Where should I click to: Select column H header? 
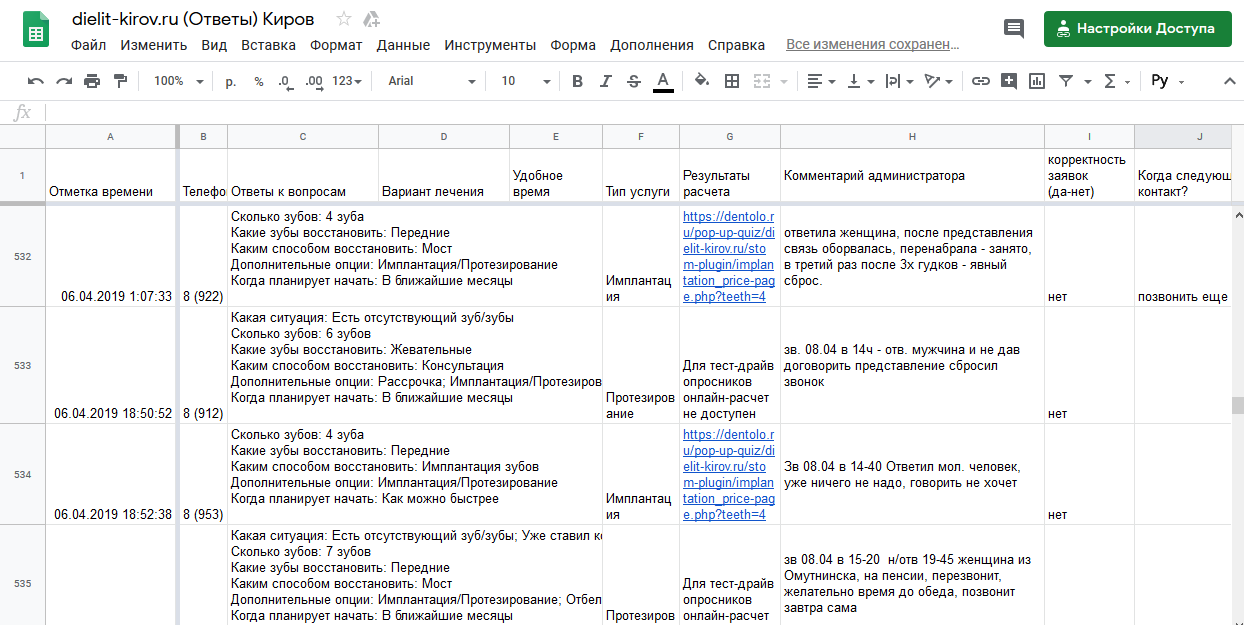912,136
